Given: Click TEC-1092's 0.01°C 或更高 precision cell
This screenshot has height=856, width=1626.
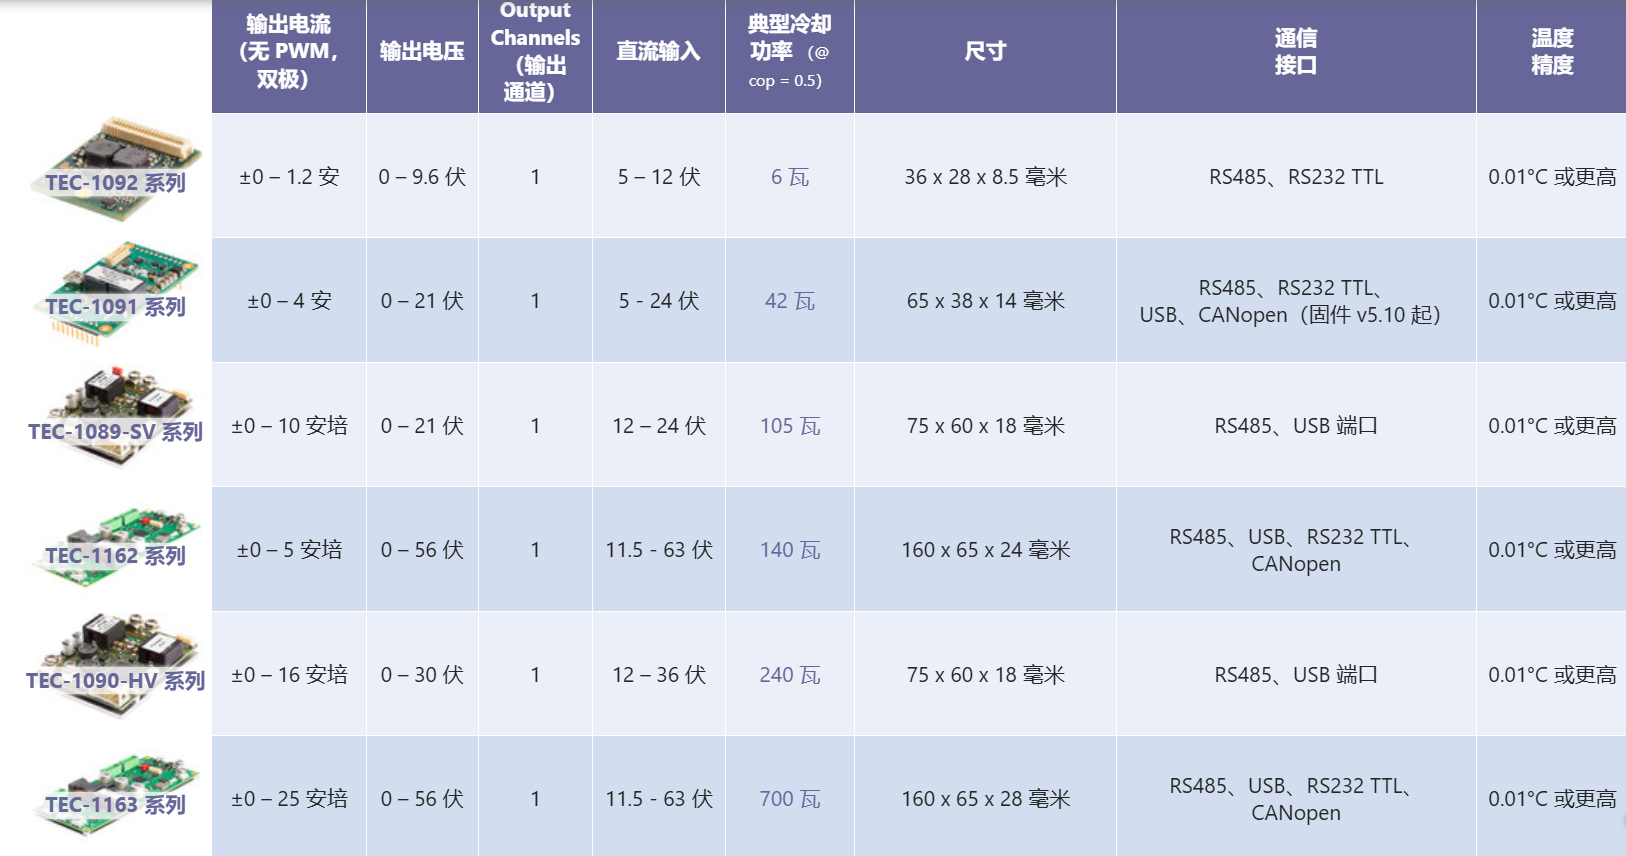Looking at the screenshot, I should 1552,177.
